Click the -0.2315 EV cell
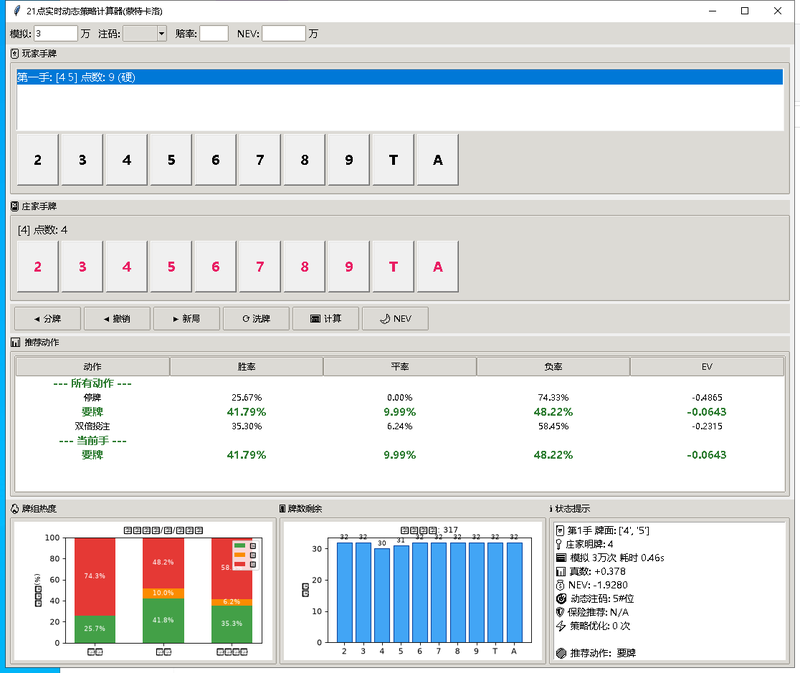Screen dimensions: 800x673 (x=707, y=426)
